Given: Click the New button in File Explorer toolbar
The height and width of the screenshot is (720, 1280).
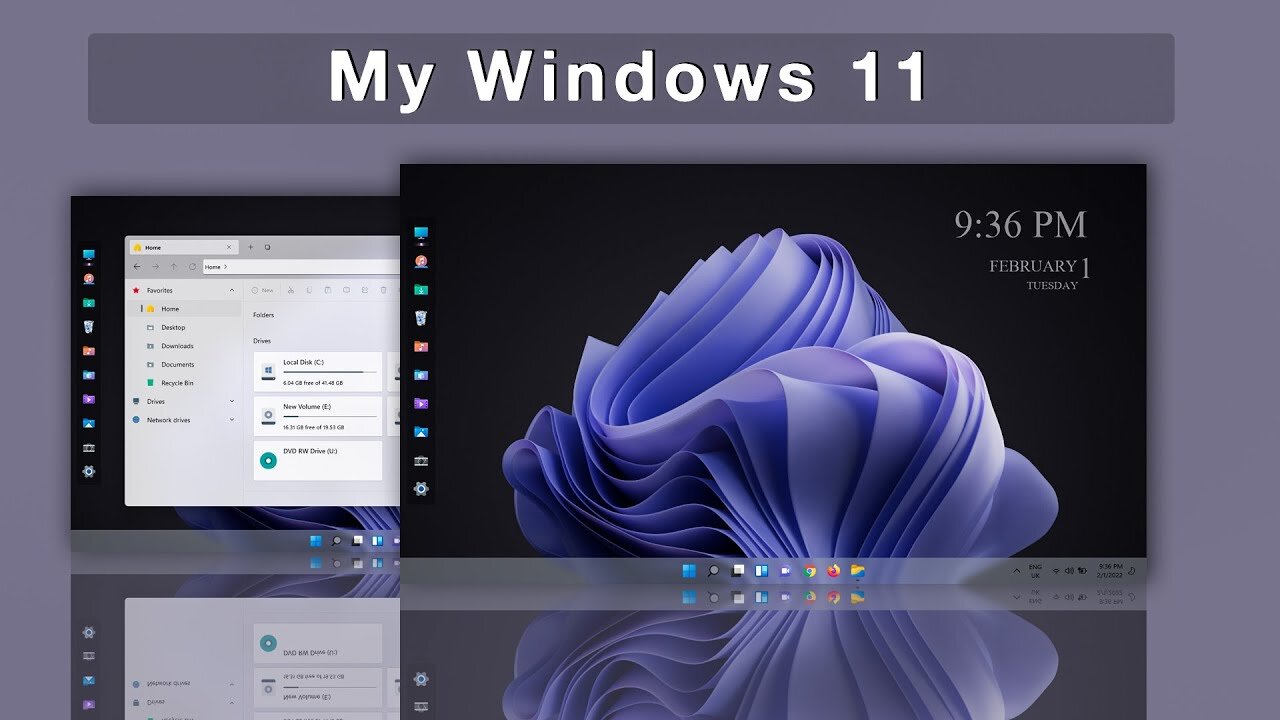Looking at the screenshot, I should pyautogui.click(x=263, y=290).
